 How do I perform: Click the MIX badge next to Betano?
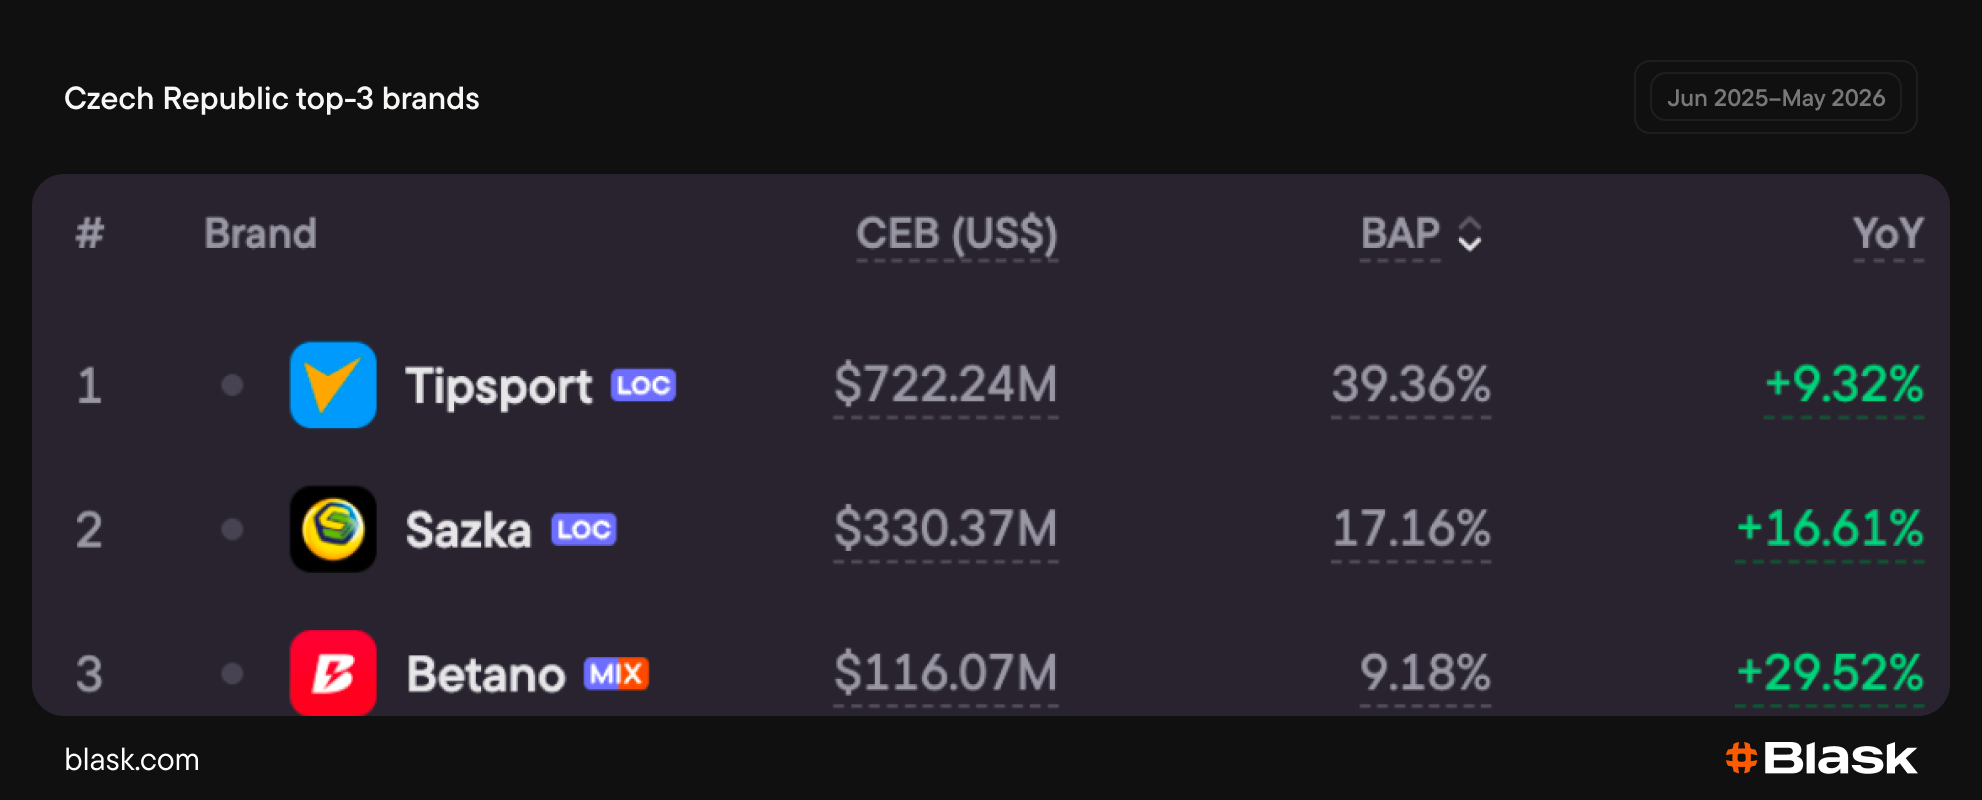616,674
